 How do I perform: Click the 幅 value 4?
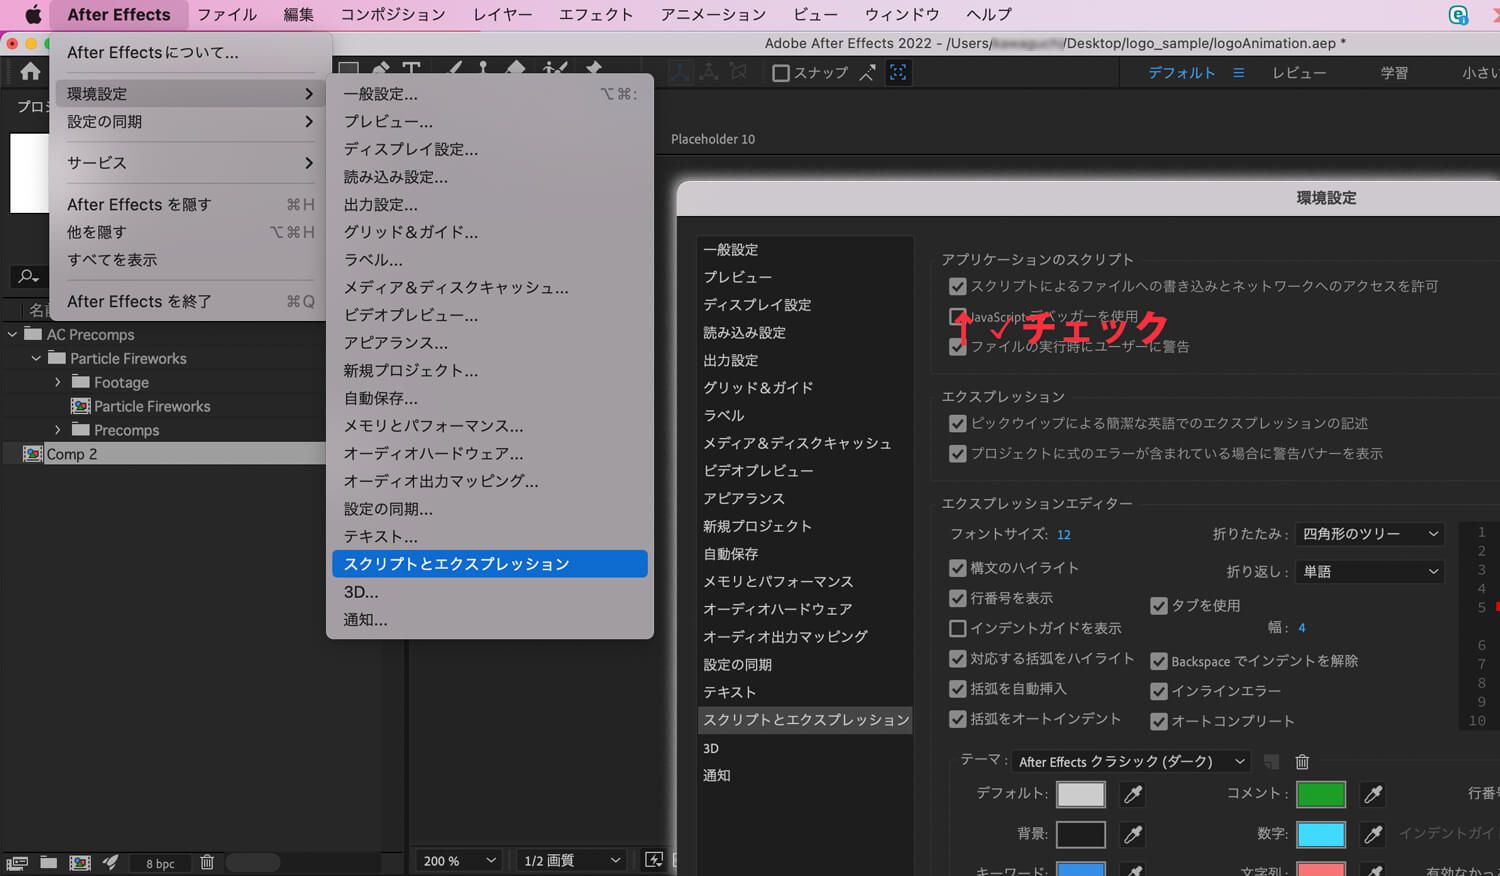[x=1302, y=628]
